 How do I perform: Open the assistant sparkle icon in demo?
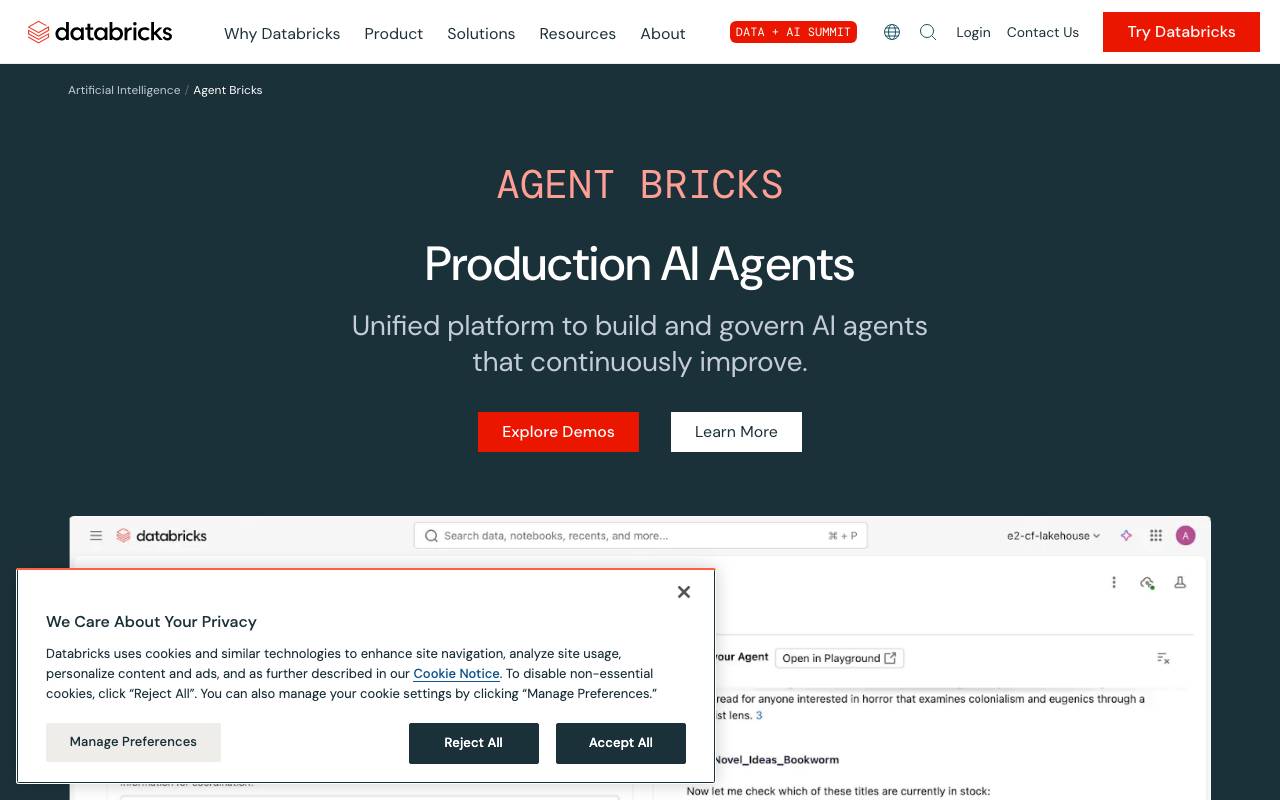point(1126,536)
